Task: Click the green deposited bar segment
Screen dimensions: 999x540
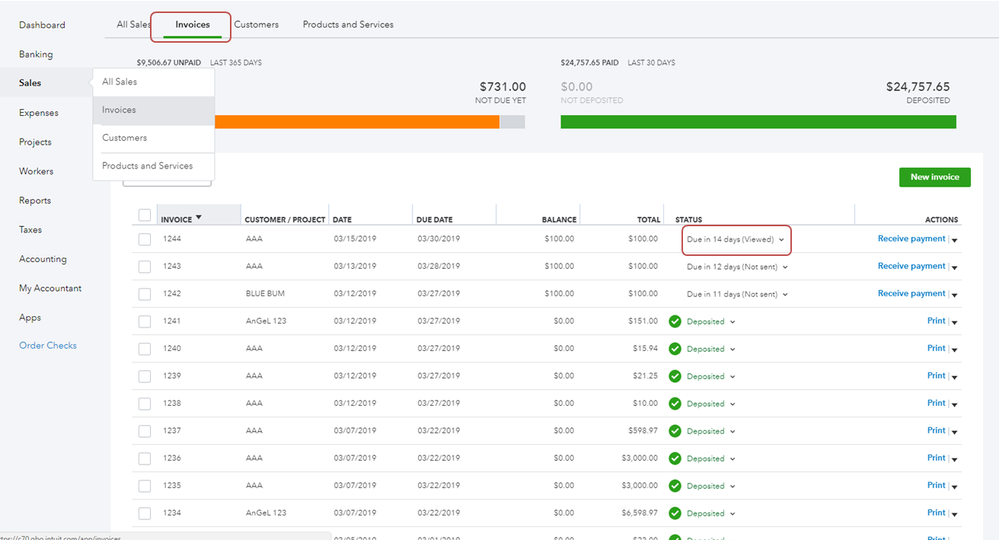Action: click(757, 122)
